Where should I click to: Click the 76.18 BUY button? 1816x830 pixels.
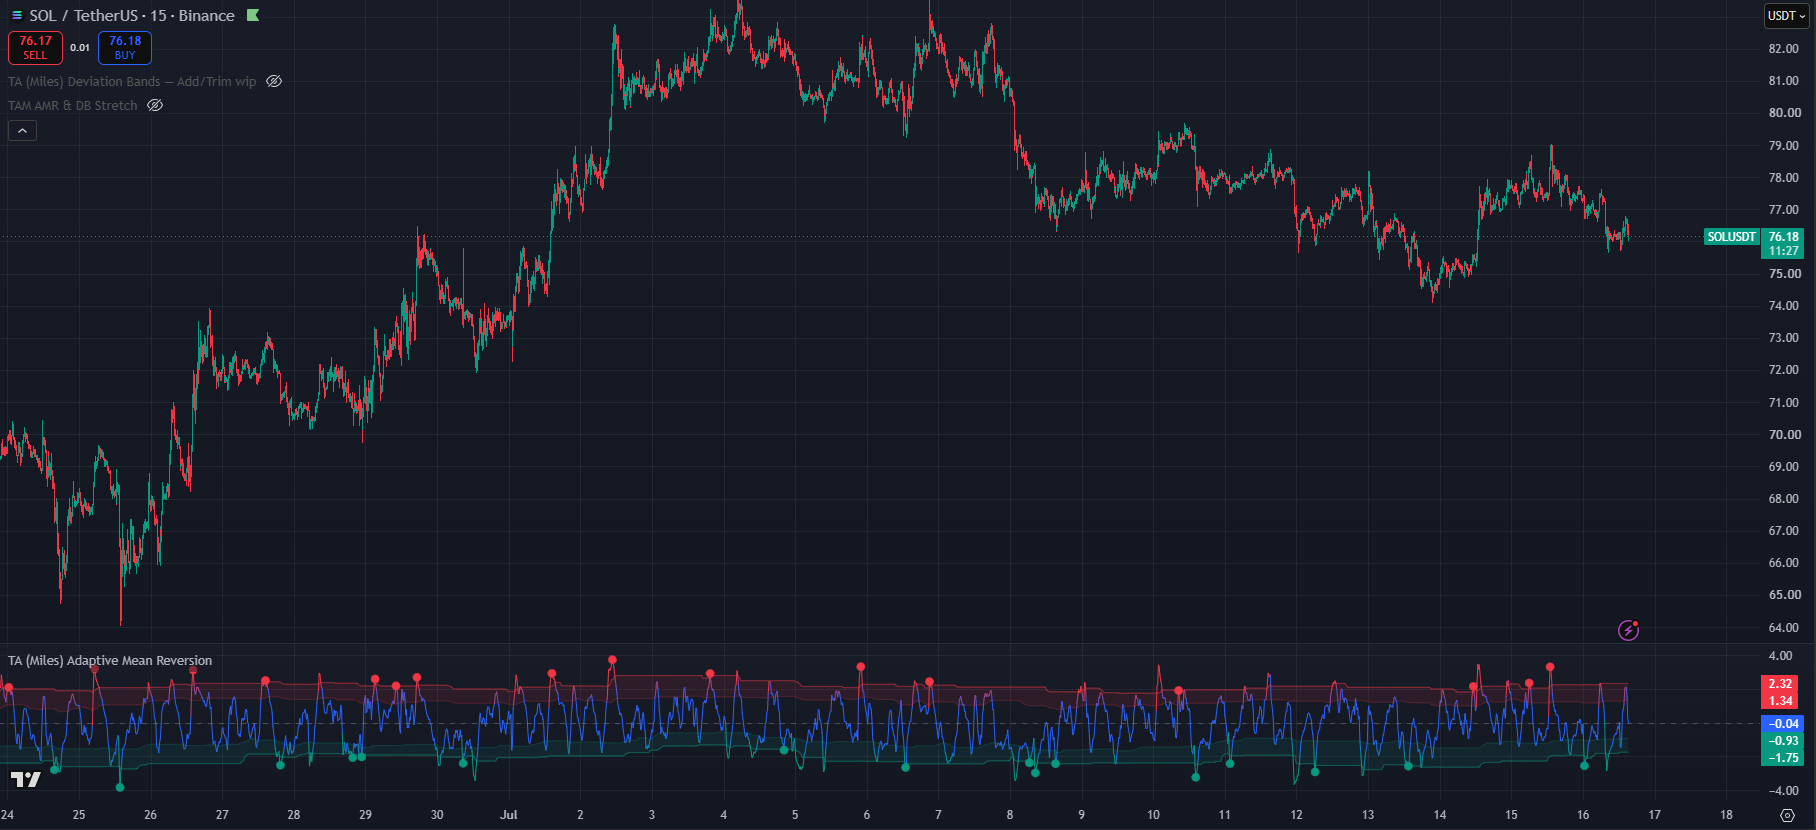(x=125, y=47)
